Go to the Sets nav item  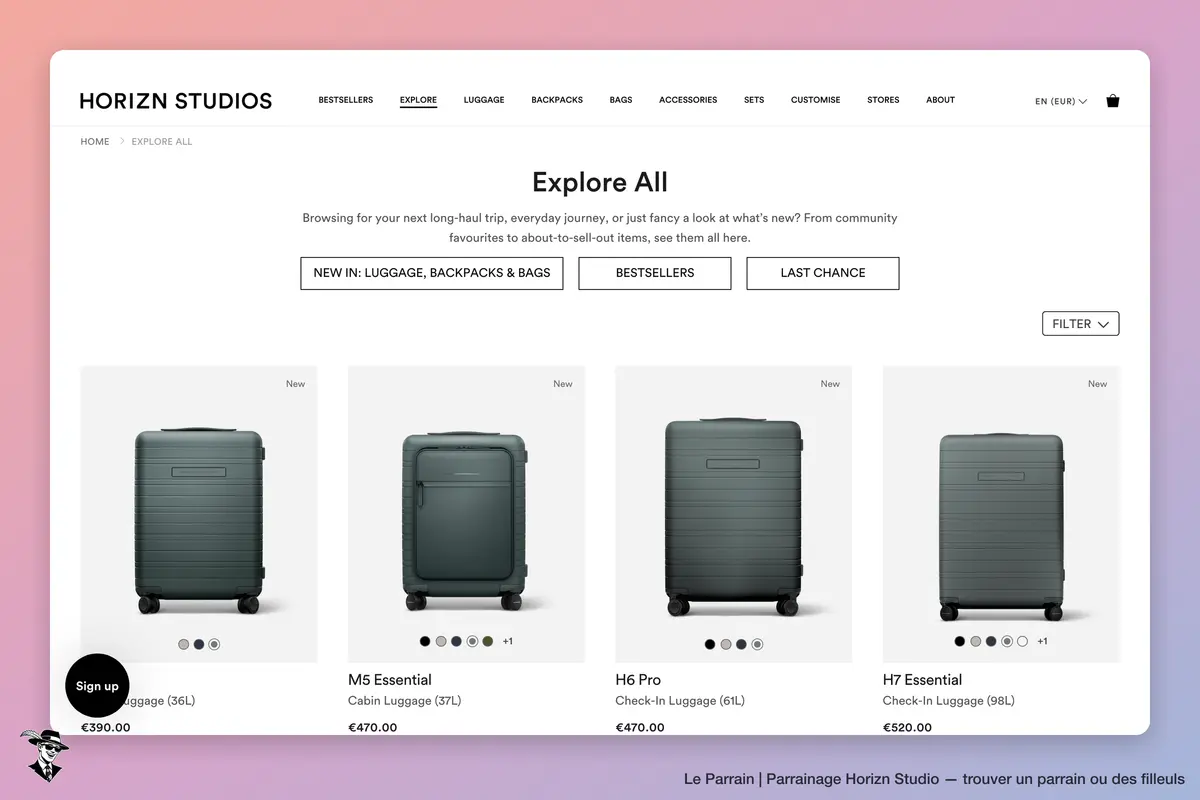pyautogui.click(x=754, y=100)
